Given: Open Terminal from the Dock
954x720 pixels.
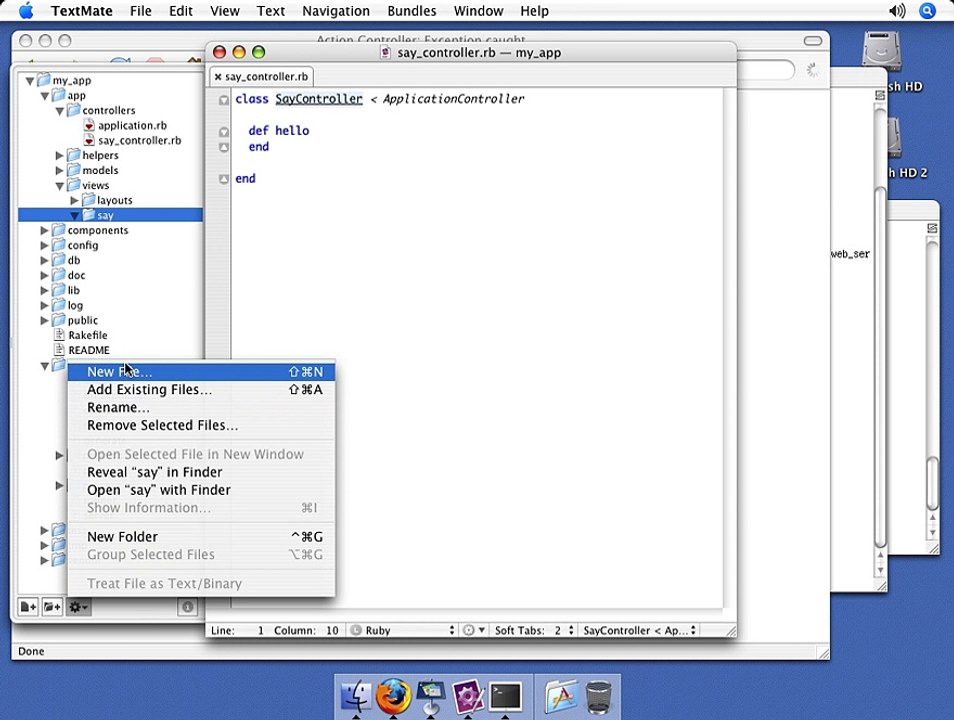Looking at the screenshot, I should (506, 697).
